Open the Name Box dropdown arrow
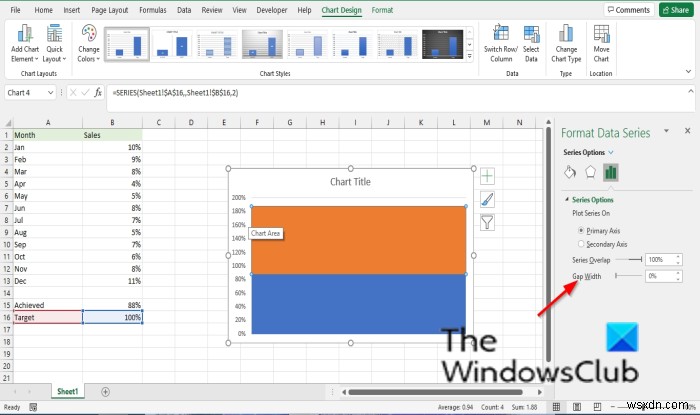Screen dimensions: 700x415 pyautogui.click(x=50, y=93)
